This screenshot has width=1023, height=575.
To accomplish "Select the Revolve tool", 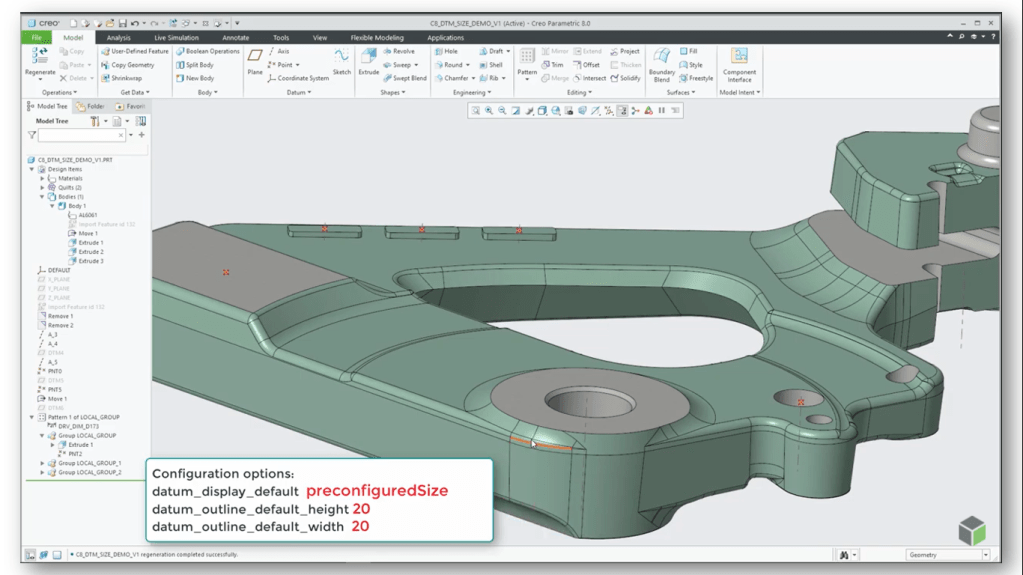I will (398, 51).
